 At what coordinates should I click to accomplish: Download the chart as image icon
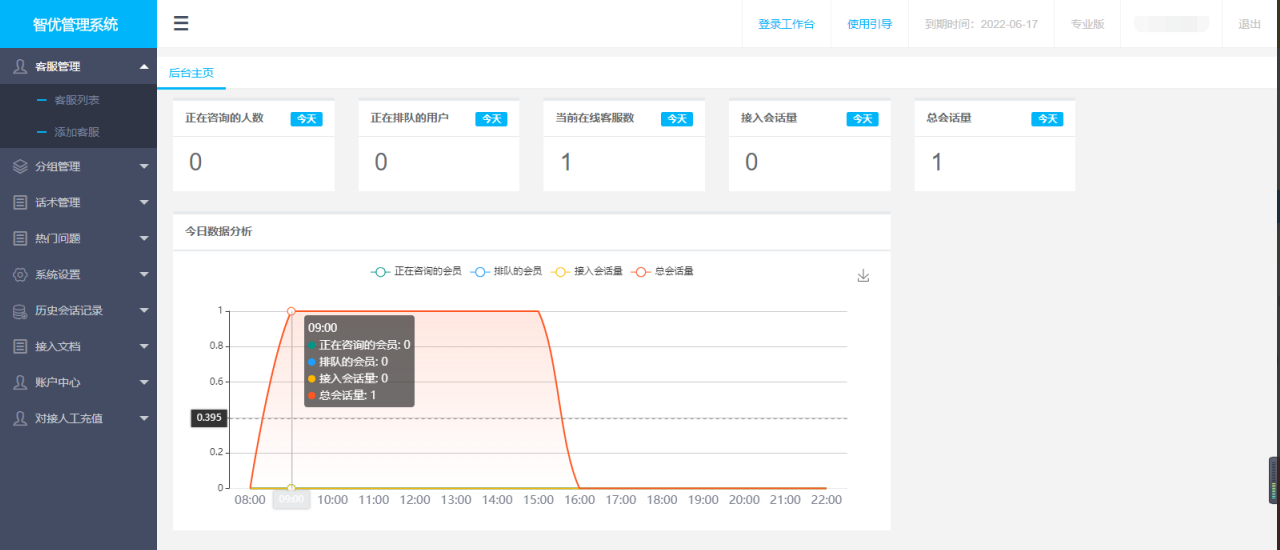(863, 276)
